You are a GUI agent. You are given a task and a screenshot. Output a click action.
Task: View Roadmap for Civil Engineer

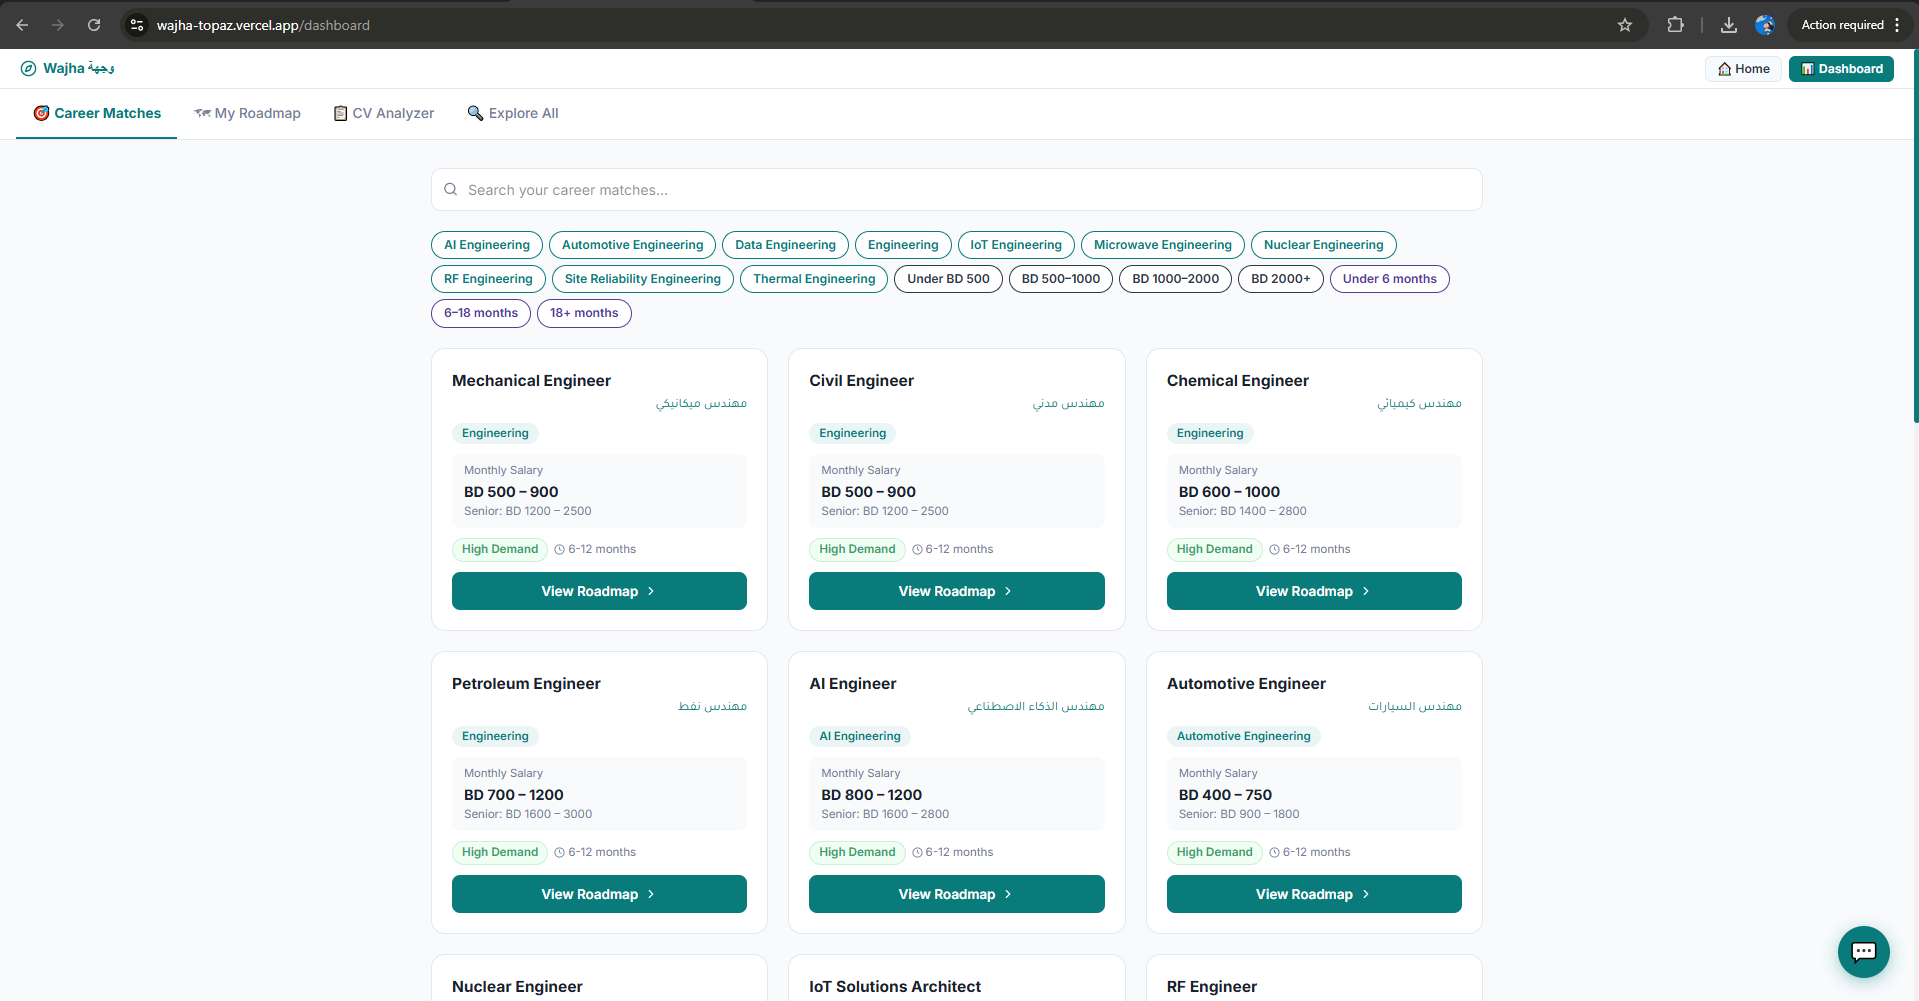pyautogui.click(x=956, y=591)
